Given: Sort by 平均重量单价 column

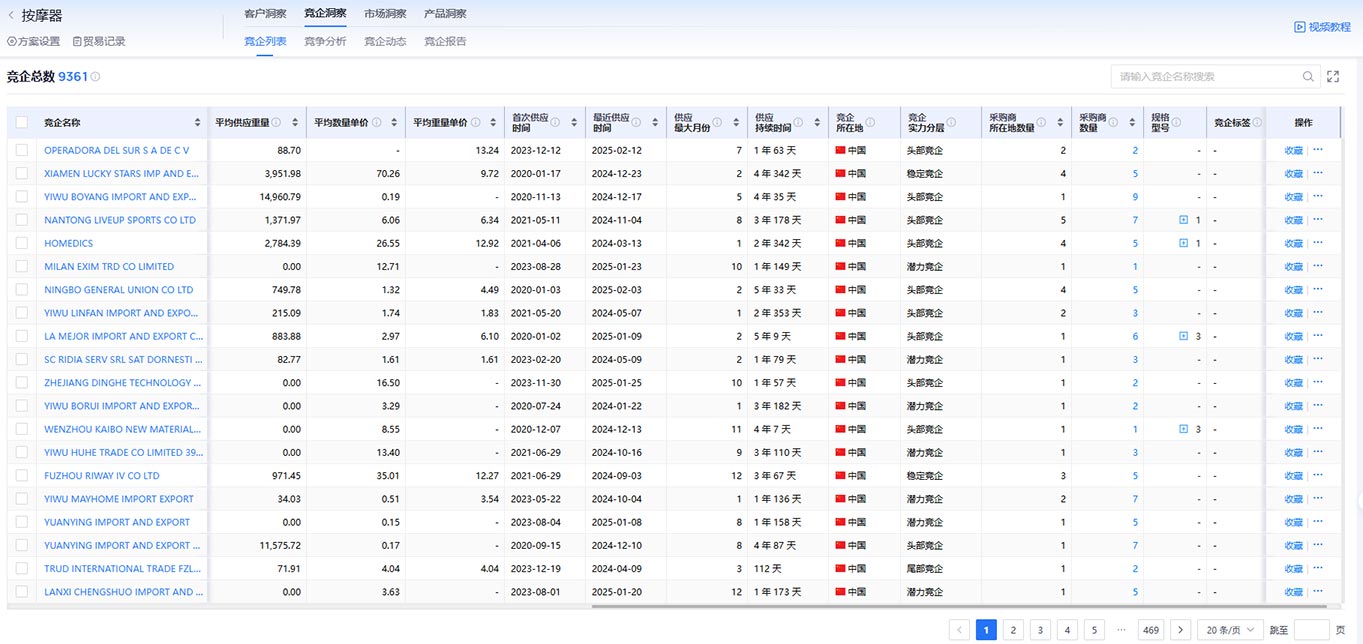Looking at the screenshot, I should pos(493,122).
